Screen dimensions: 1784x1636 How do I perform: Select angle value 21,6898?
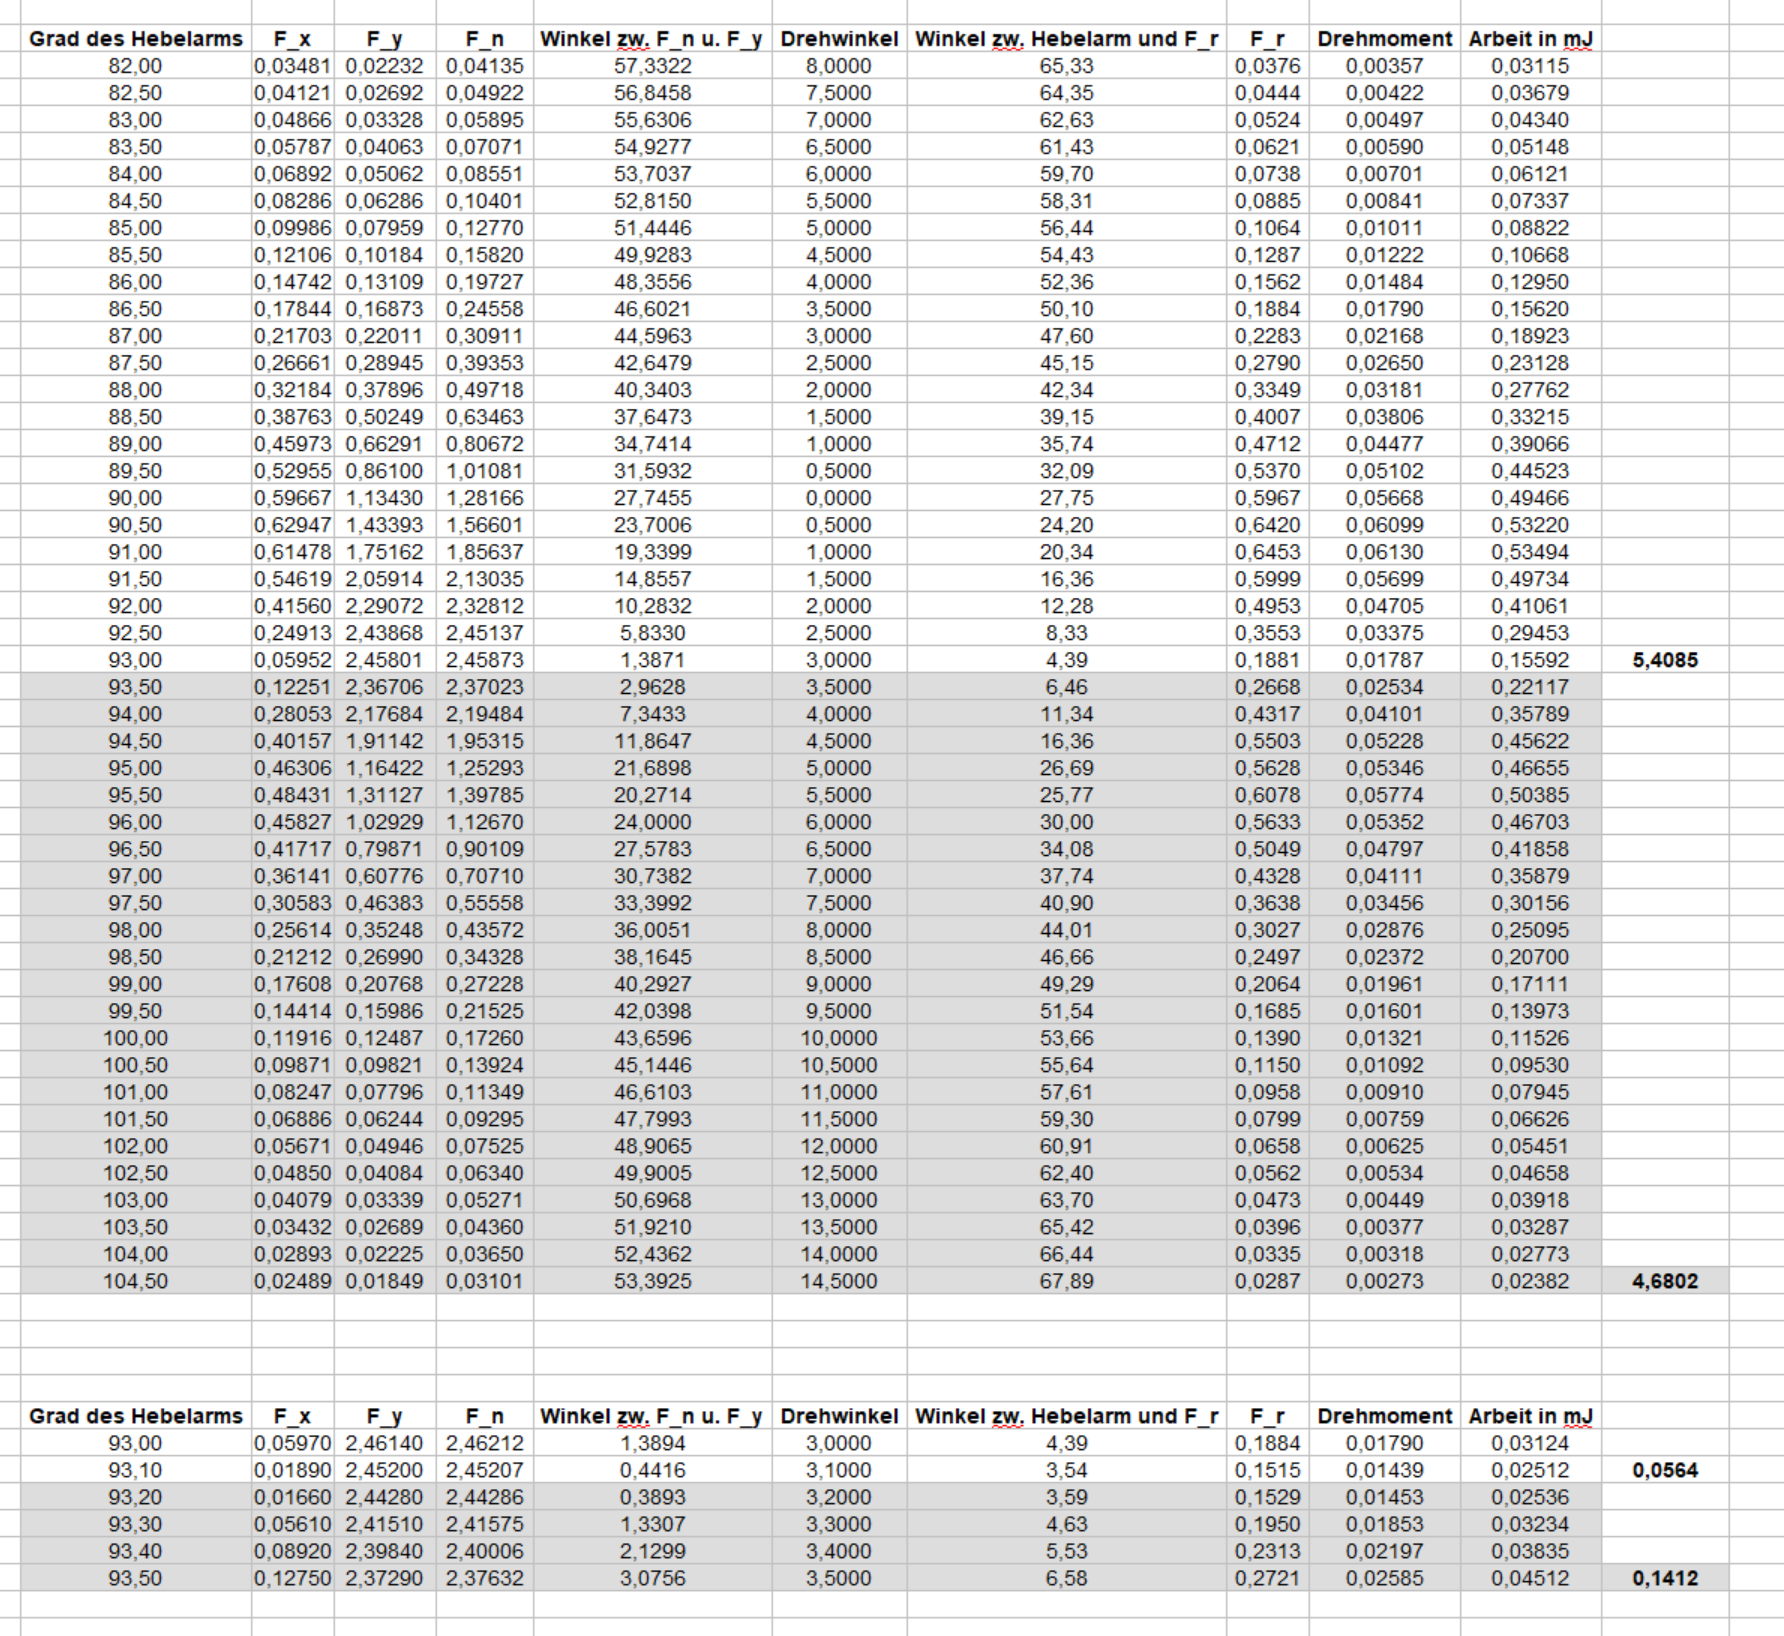click(x=652, y=768)
